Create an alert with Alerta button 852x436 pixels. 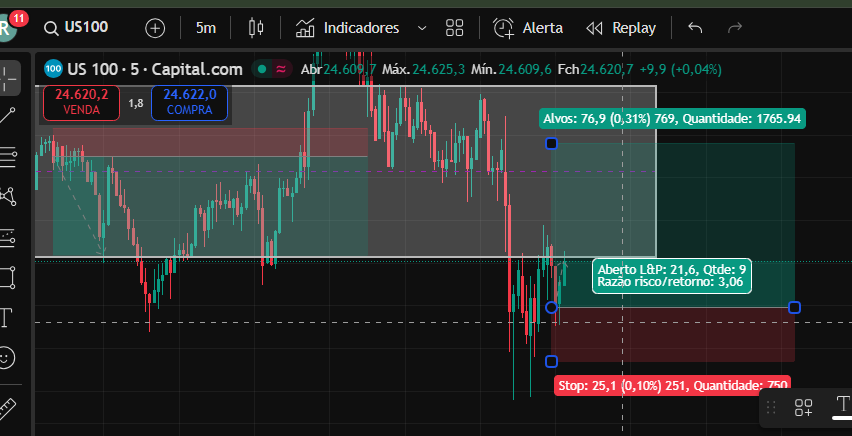(528, 28)
